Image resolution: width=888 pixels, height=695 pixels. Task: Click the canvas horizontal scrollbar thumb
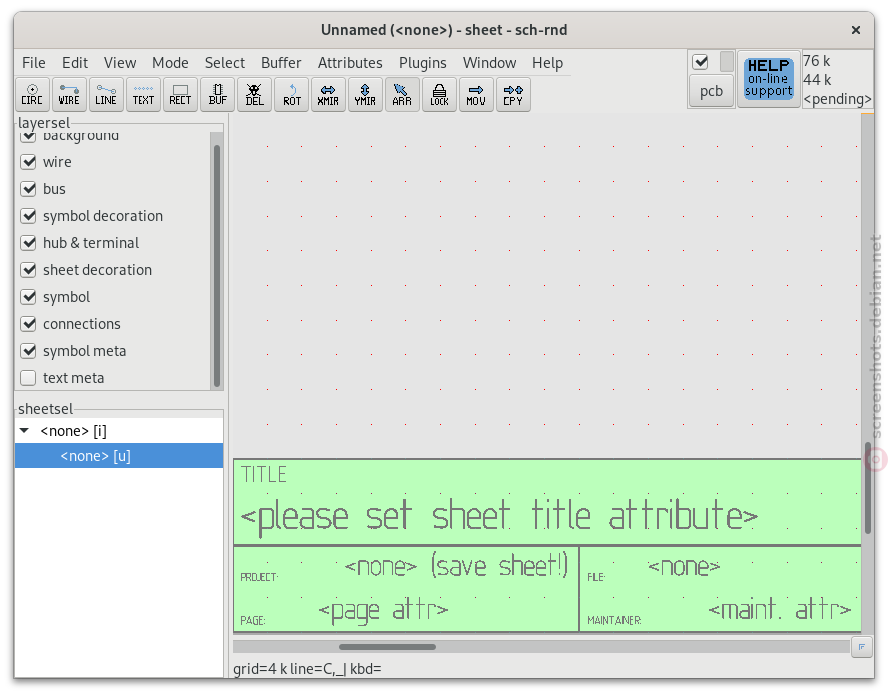pos(387,647)
